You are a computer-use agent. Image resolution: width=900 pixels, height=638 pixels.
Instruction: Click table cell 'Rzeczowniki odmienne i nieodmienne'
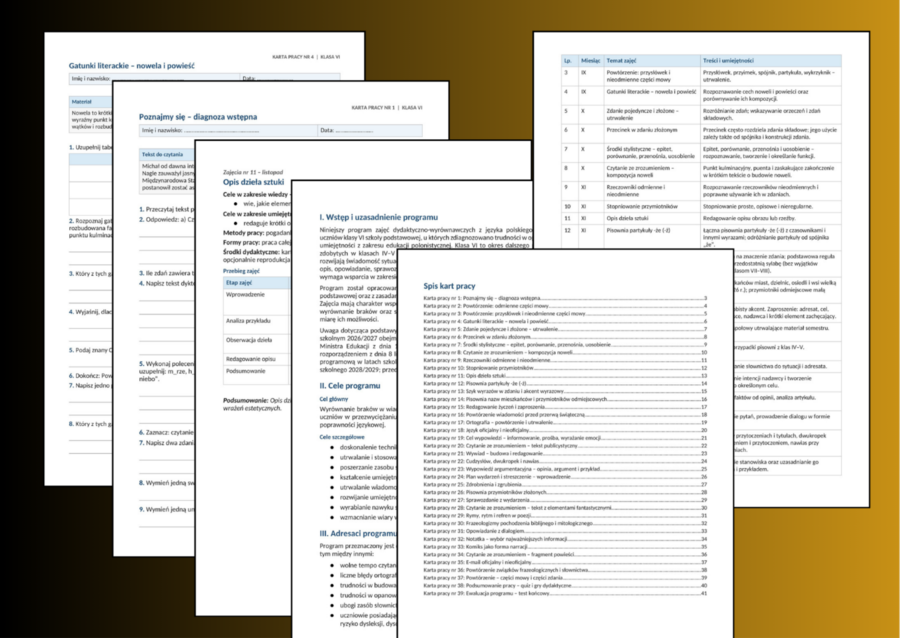(651, 190)
